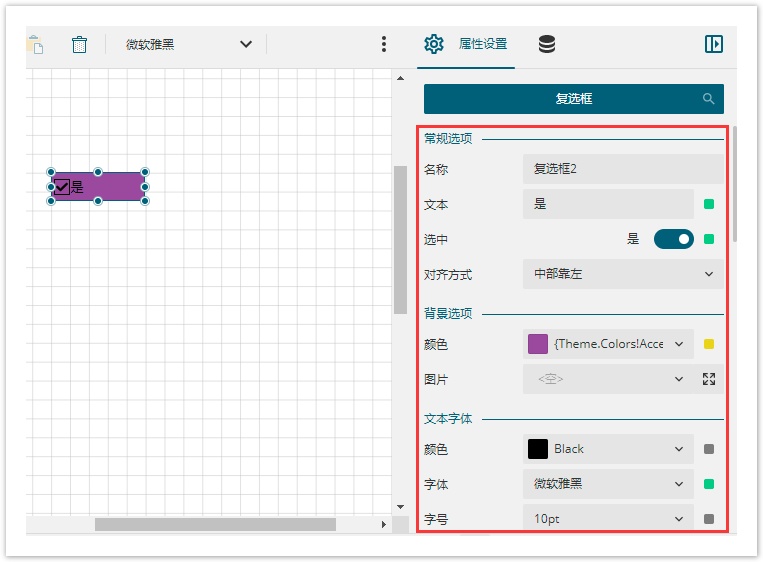
Task: Open the 对齐方式 dropdown showing 中部靠左
Action: [623, 274]
